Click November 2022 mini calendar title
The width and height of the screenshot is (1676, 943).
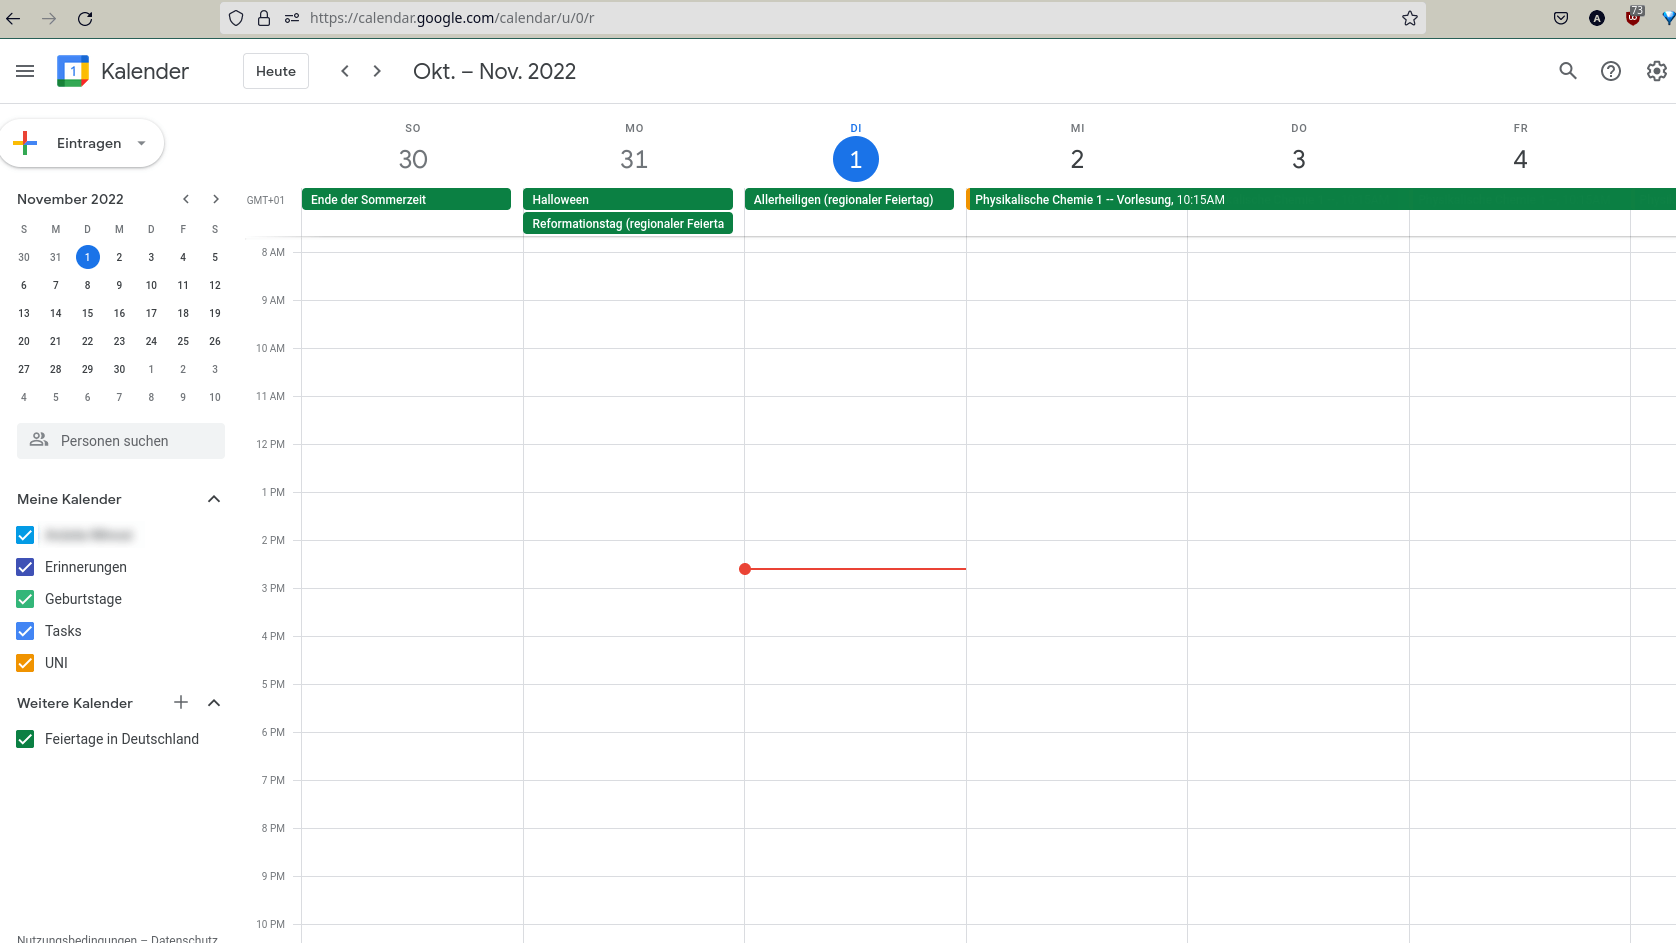pos(70,199)
